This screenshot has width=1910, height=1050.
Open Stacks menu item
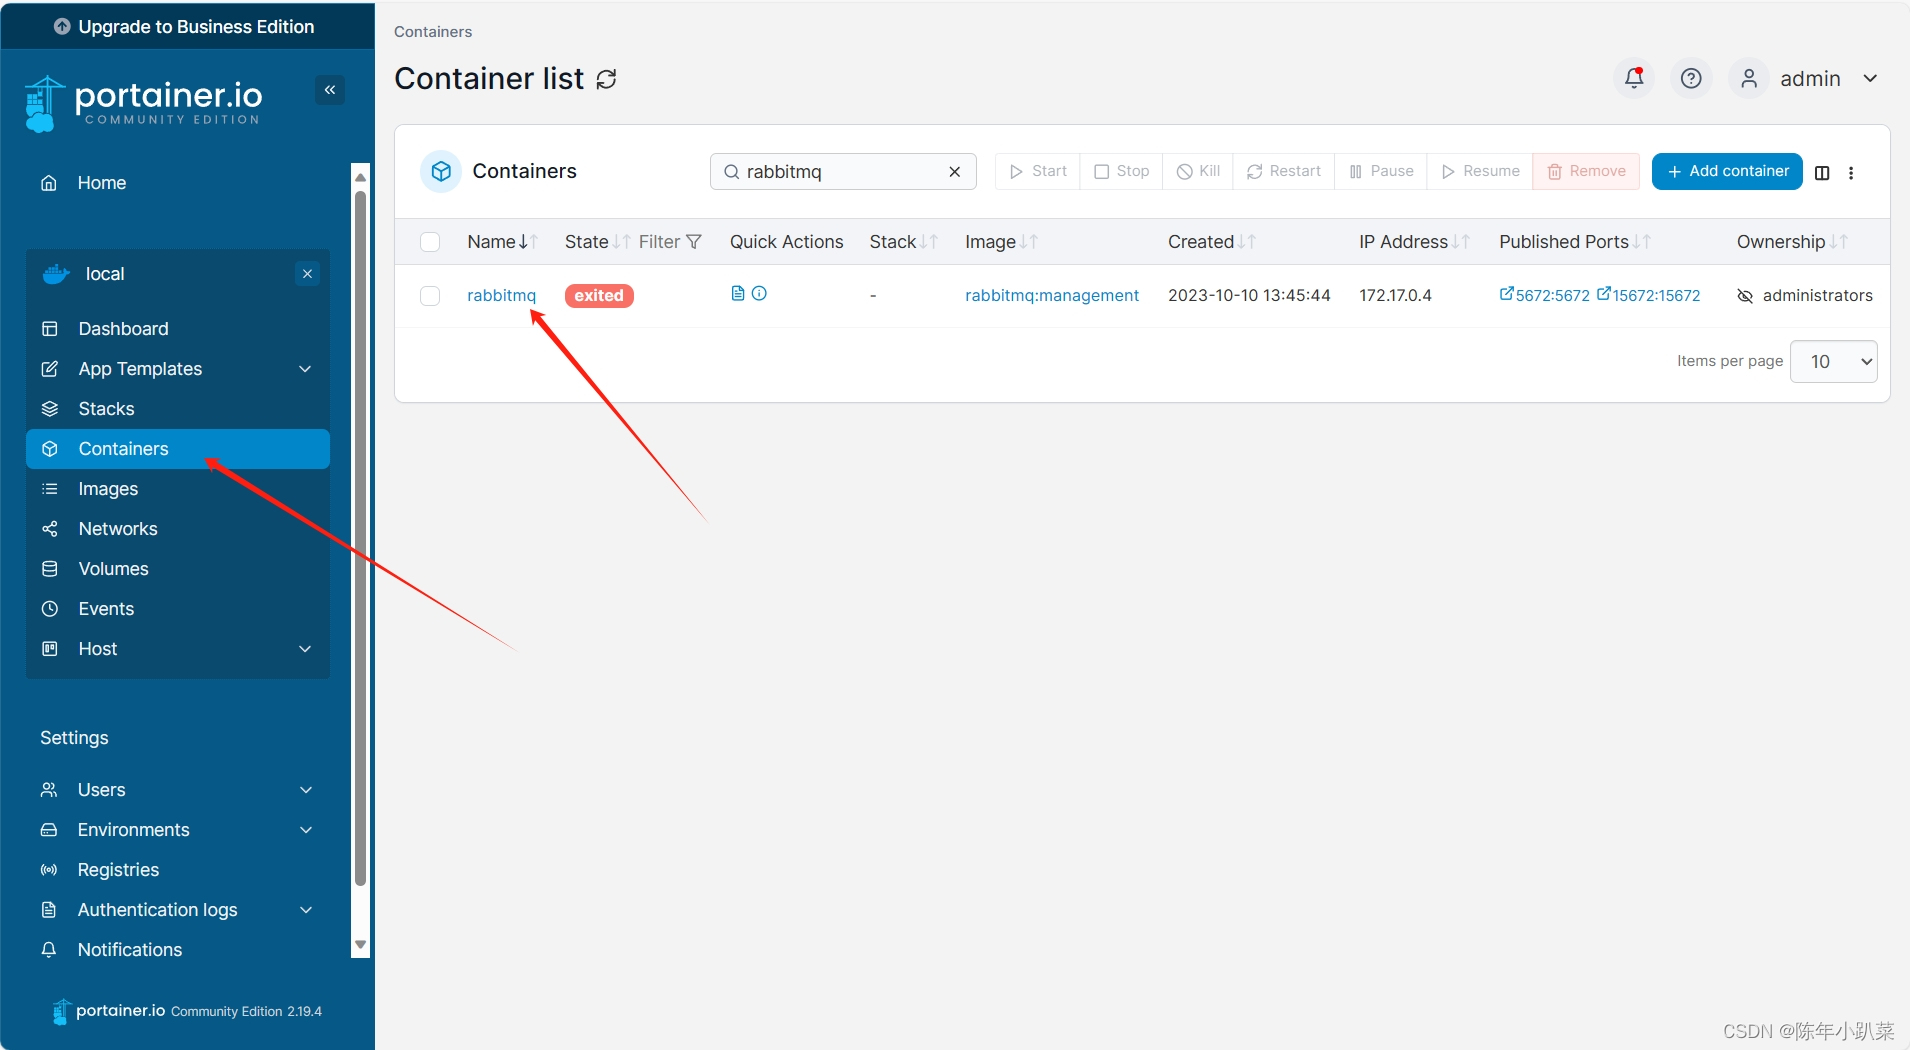tap(178, 409)
